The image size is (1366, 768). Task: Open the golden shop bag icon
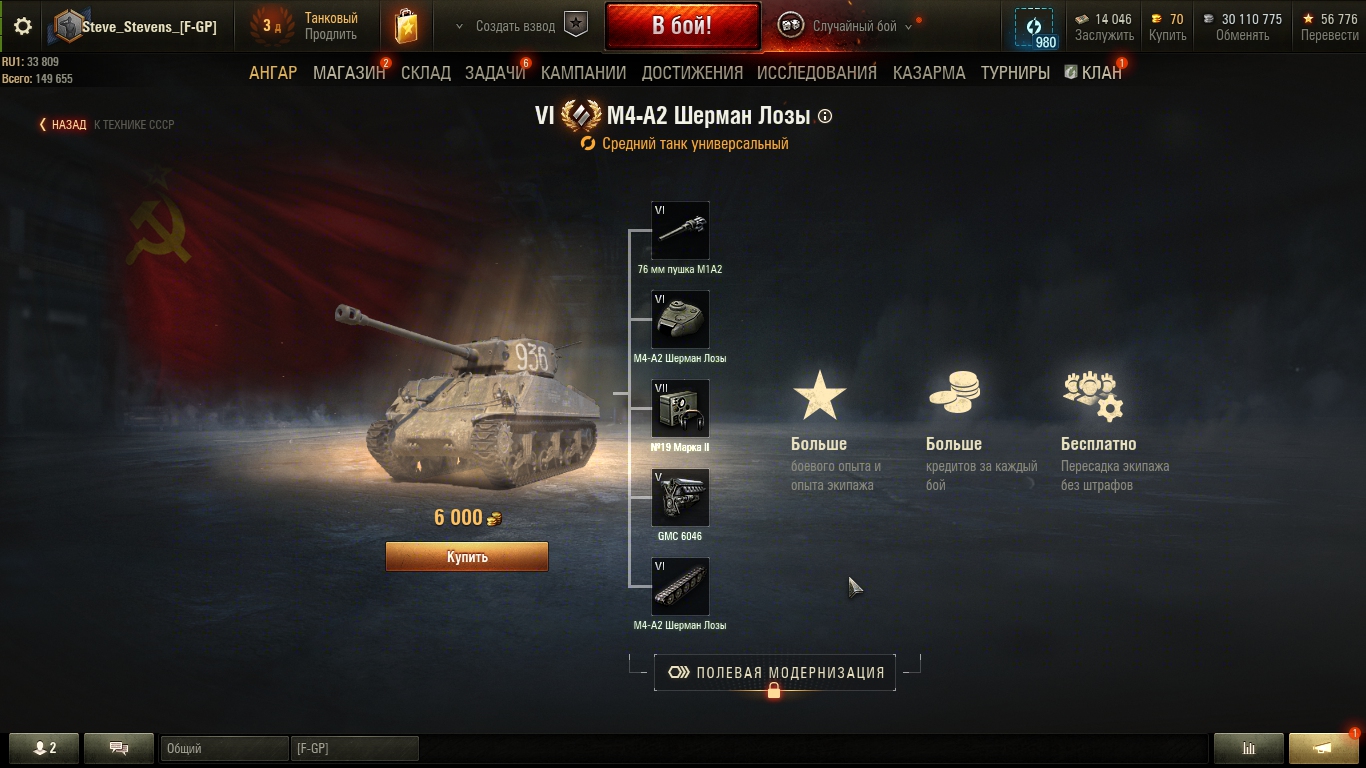coord(406,27)
